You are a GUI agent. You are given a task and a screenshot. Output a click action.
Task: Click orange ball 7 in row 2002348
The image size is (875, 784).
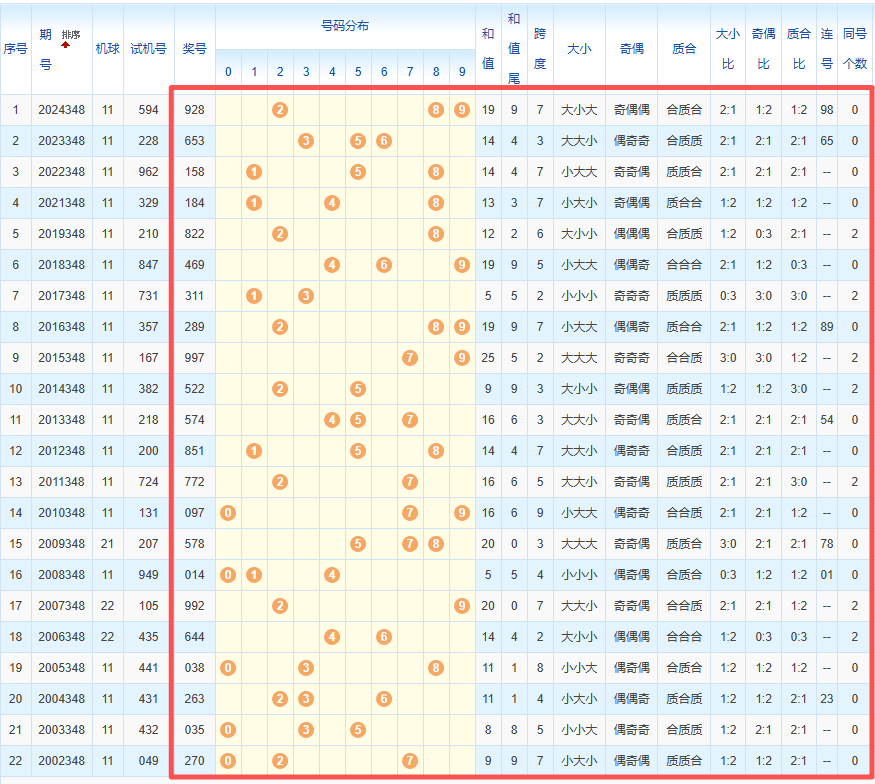[410, 761]
